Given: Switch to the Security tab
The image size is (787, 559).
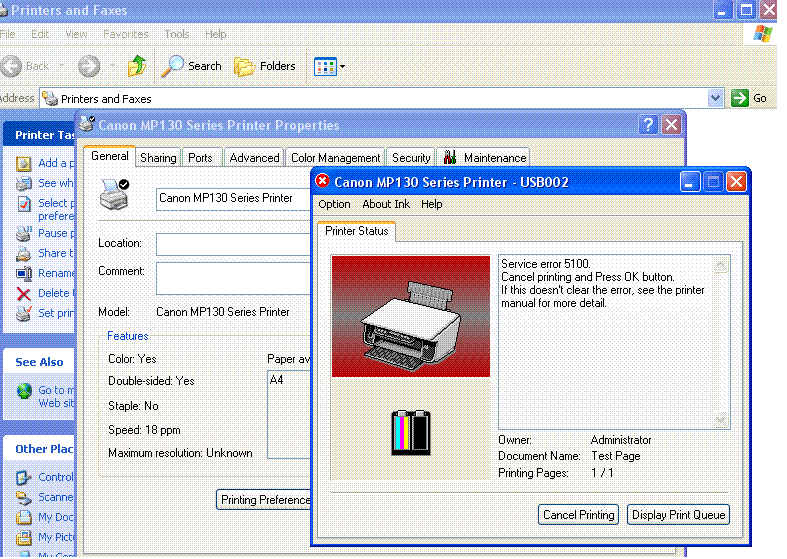Looking at the screenshot, I should [411, 158].
